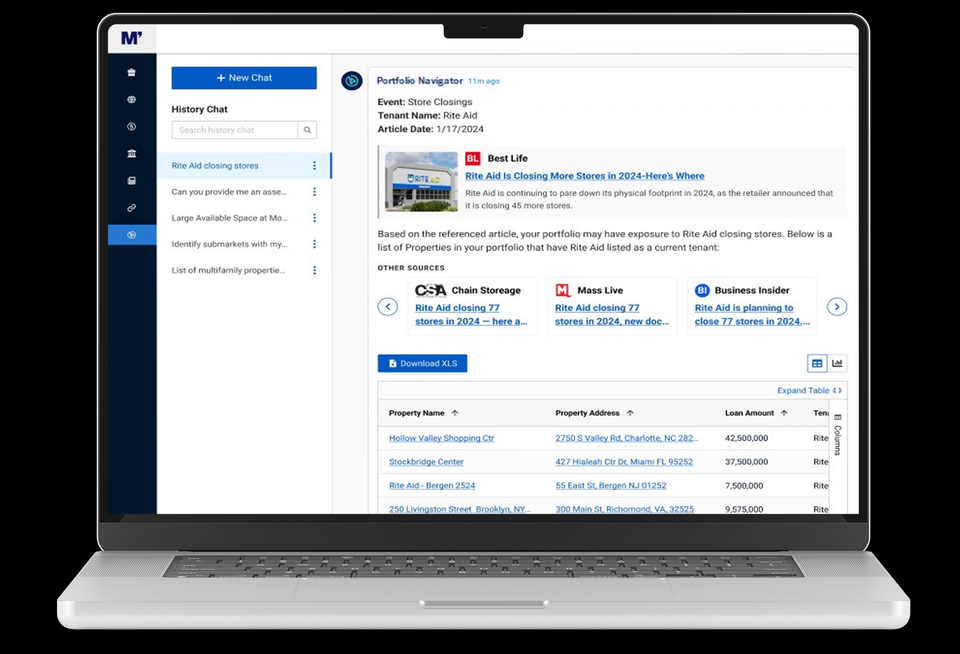The width and height of the screenshot is (960, 654).
Task: Select 'List of multifamily propertie...' chat
Action: tap(228, 270)
